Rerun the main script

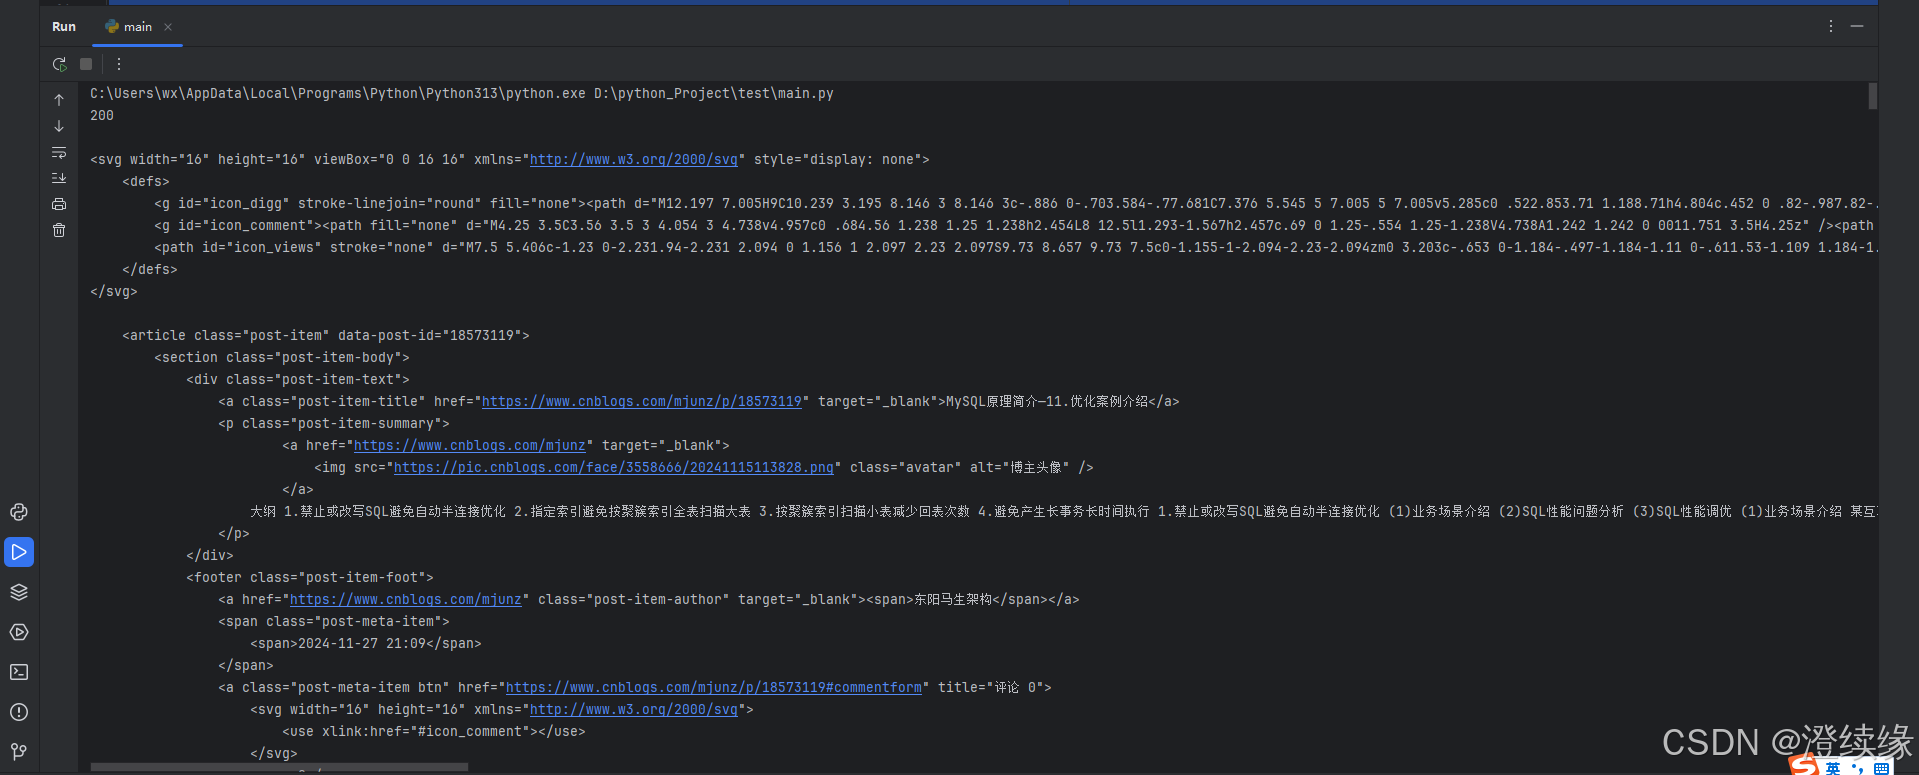pos(60,64)
